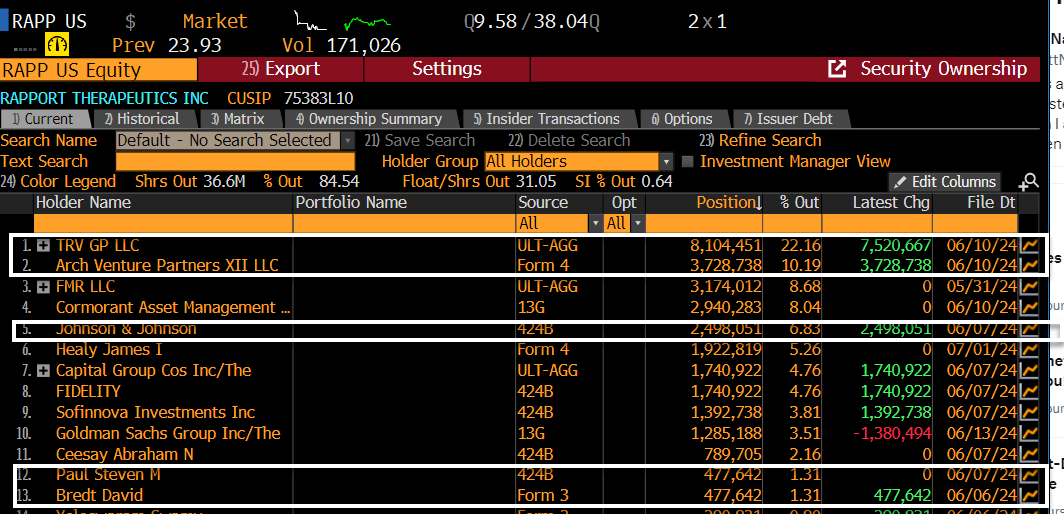Select the Healy James I holder name

coord(109,350)
